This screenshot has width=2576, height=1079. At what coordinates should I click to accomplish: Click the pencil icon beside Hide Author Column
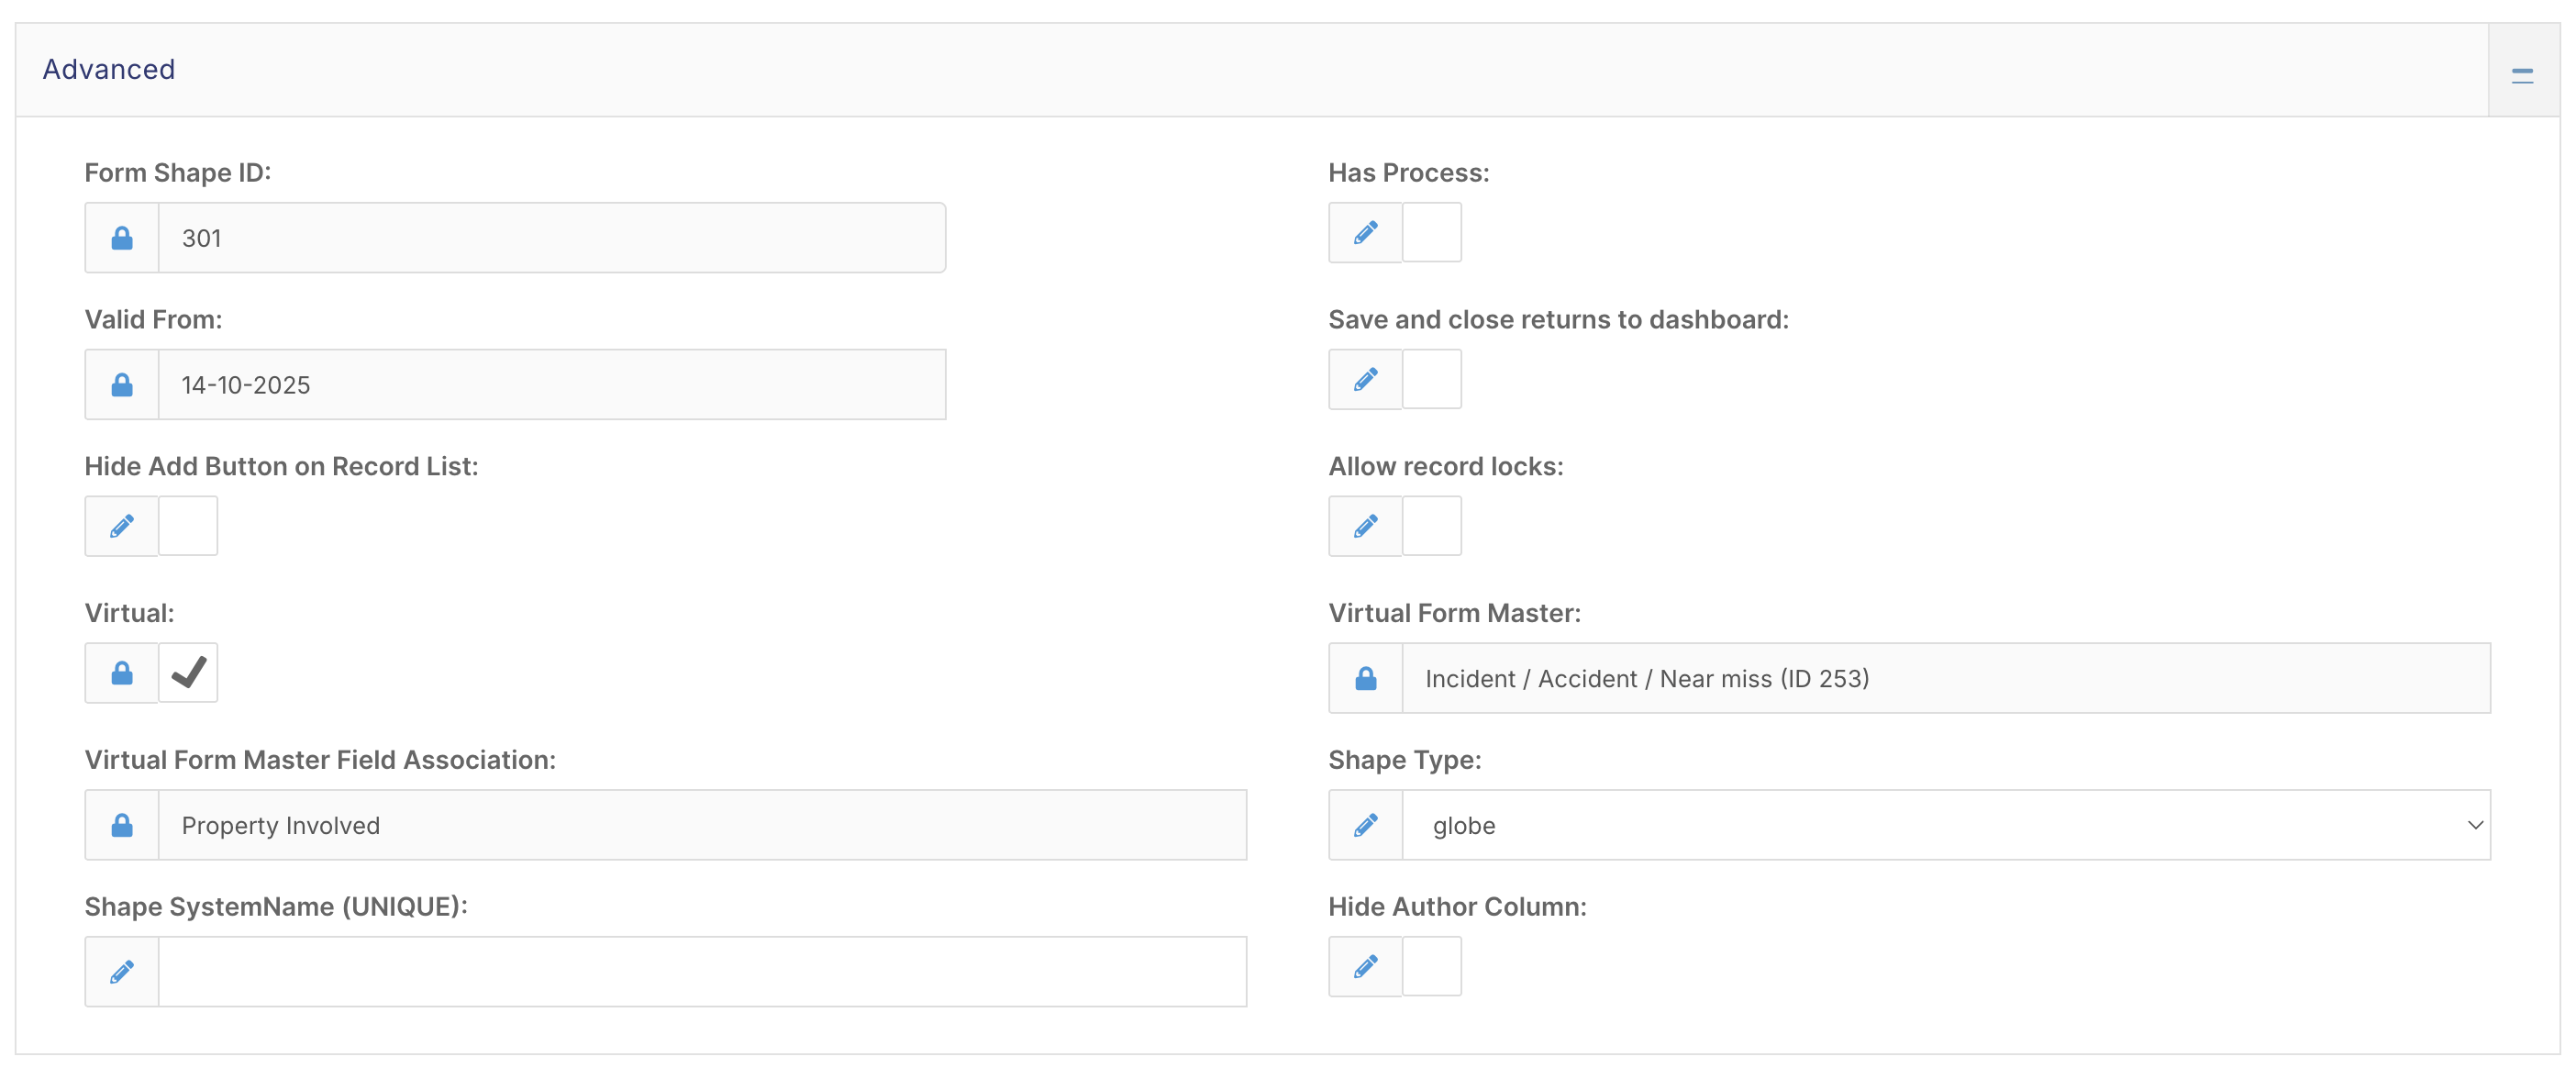[x=1366, y=967]
